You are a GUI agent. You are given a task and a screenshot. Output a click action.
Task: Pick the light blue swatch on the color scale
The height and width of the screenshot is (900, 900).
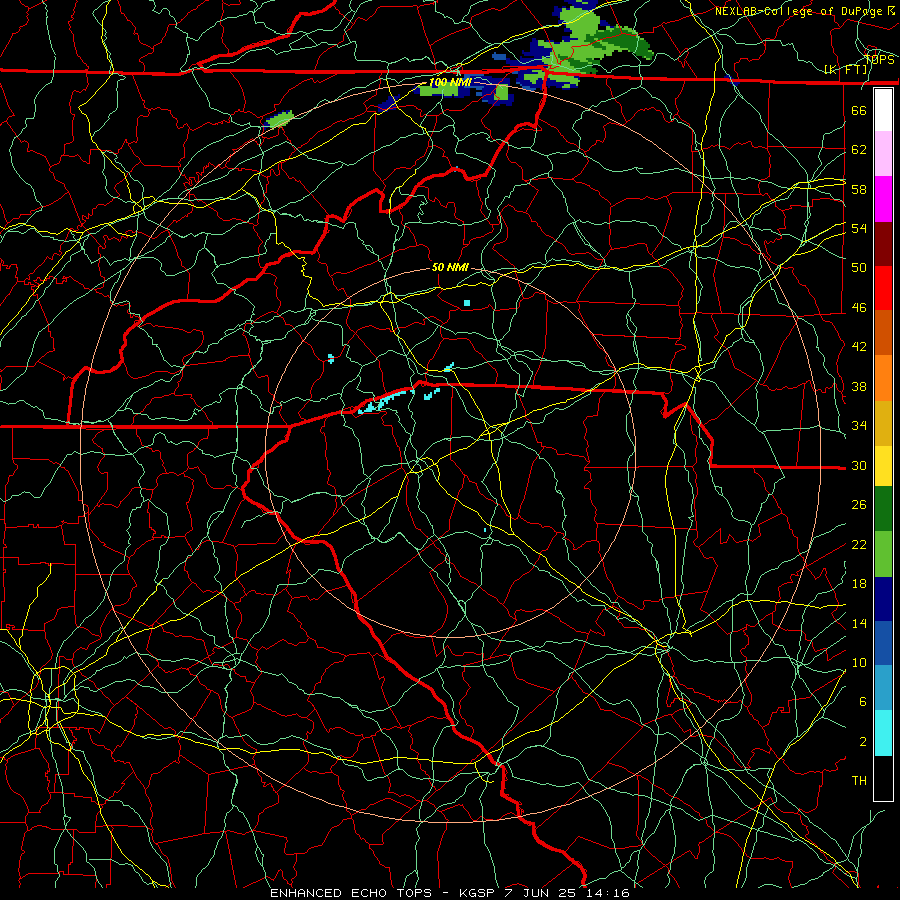point(883,688)
